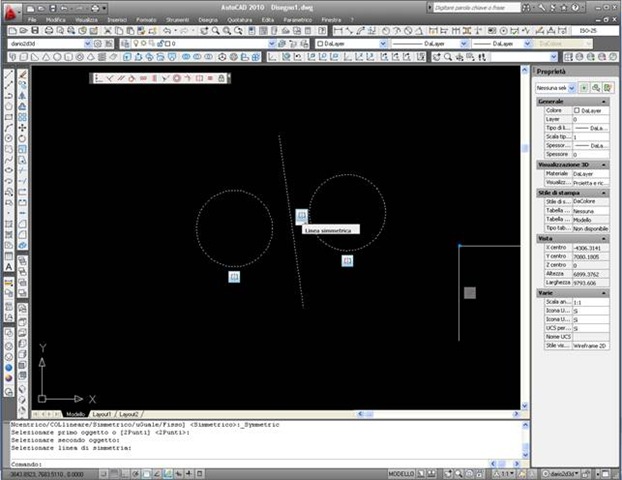Click the Plot printer icon in toolbar
This screenshot has width=622, height=480.
[x=48, y=31]
